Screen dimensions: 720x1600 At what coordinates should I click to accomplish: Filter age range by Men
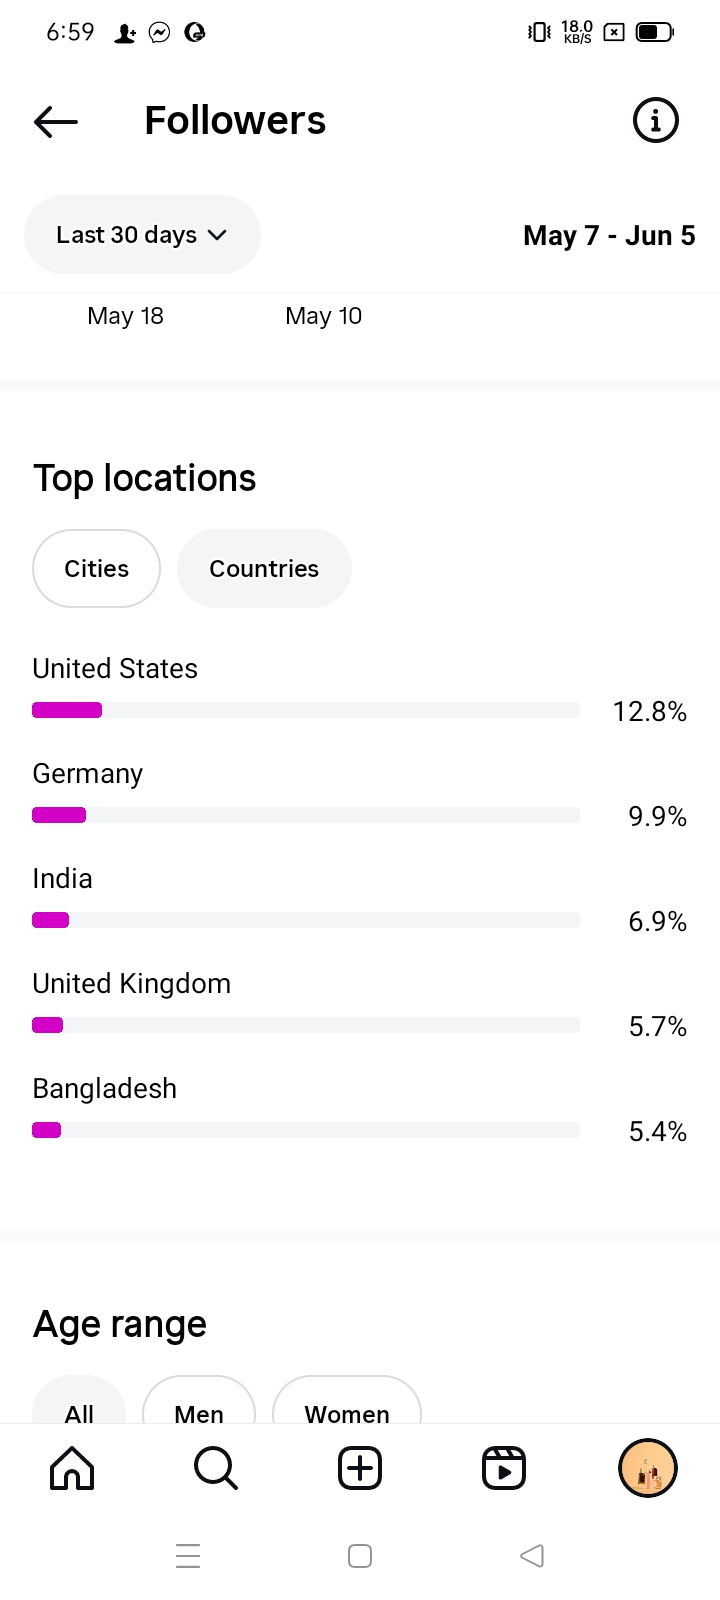199,1405
